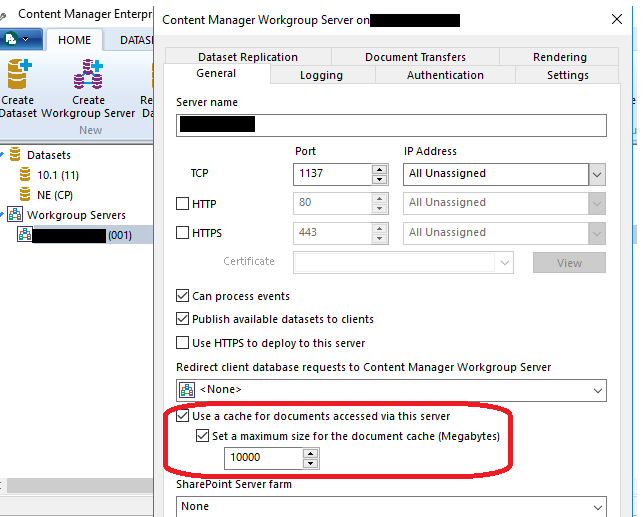Open the Certificate dropdown
Viewport: 643px width, 517px height.
click(505, 262)
